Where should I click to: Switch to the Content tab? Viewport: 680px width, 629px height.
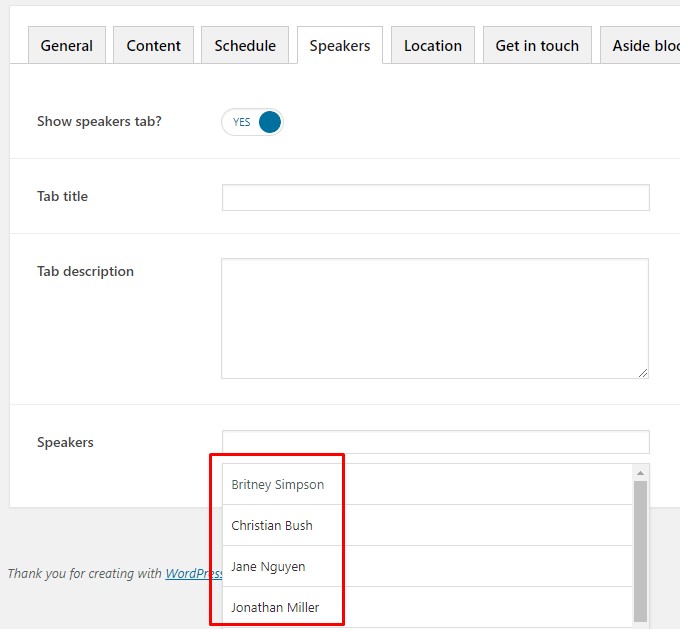click(153, 46)
